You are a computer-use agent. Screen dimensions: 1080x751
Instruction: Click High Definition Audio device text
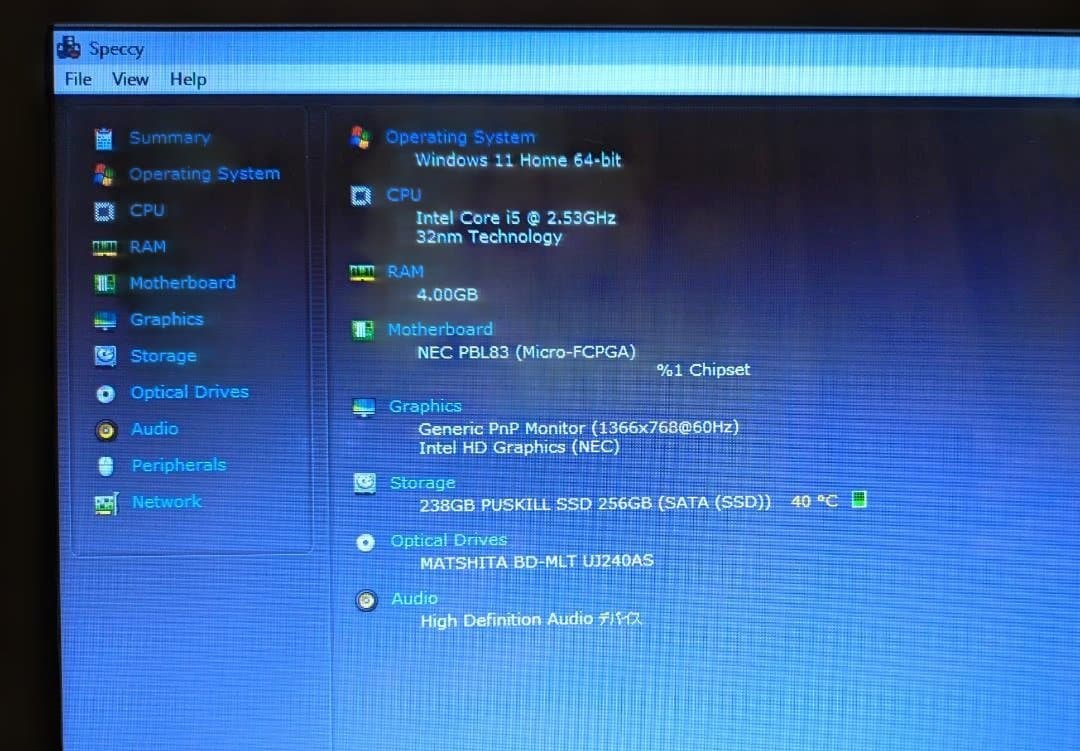click(x=531, y=620)
